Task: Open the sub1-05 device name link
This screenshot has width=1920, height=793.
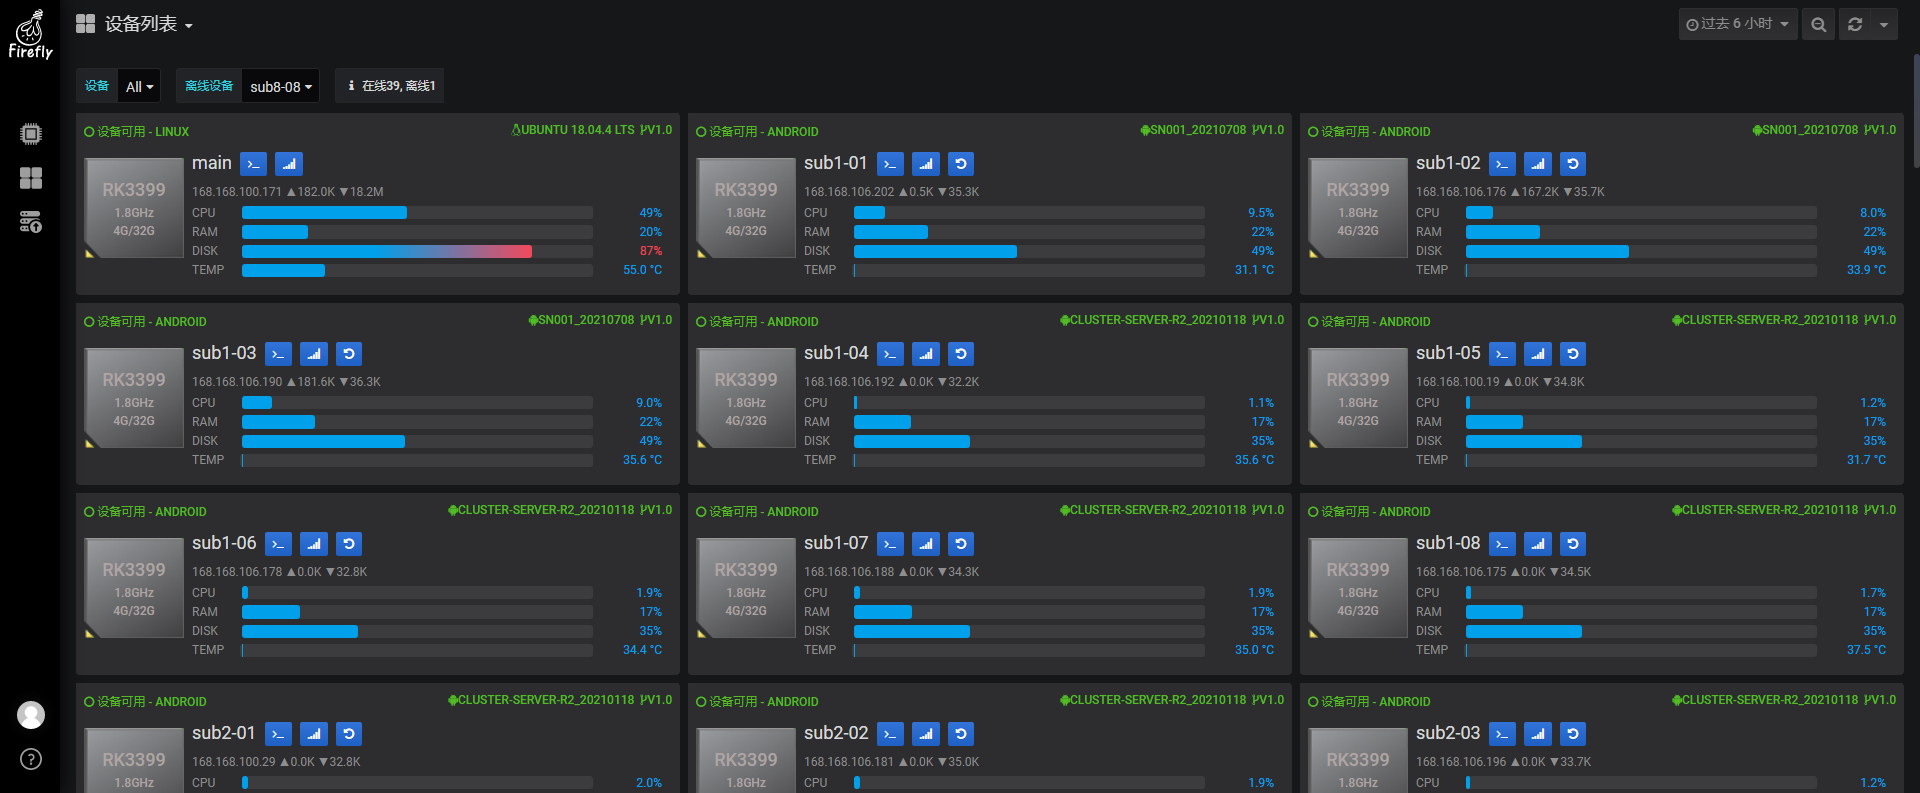Action: coord(1448,353)
